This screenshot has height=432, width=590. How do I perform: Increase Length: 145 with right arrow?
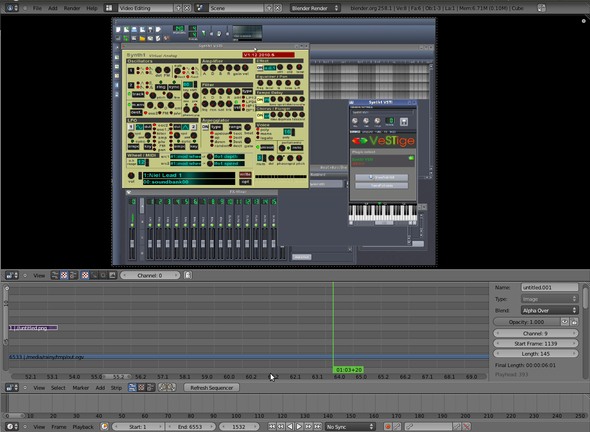(574, 354)
